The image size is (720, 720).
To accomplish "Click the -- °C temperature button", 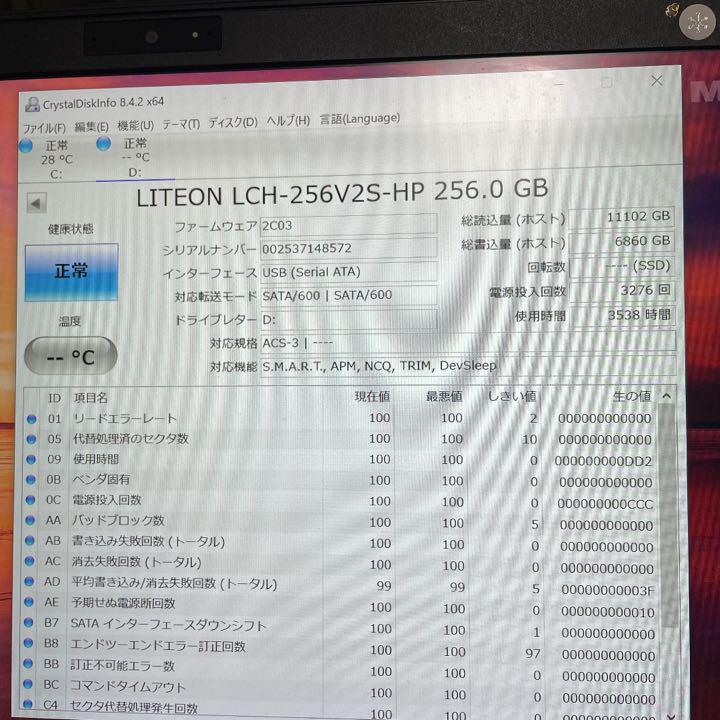I will (x=71, y=356).
